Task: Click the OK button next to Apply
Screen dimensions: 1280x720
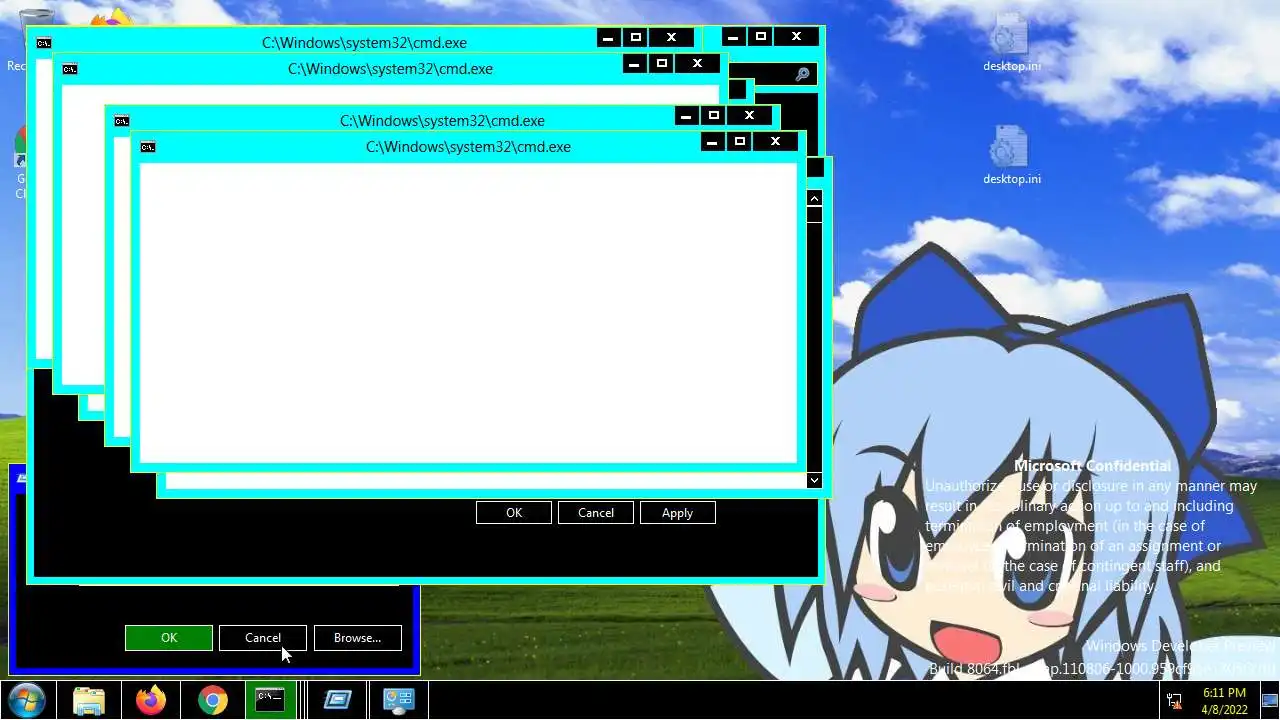Action: 514,513
